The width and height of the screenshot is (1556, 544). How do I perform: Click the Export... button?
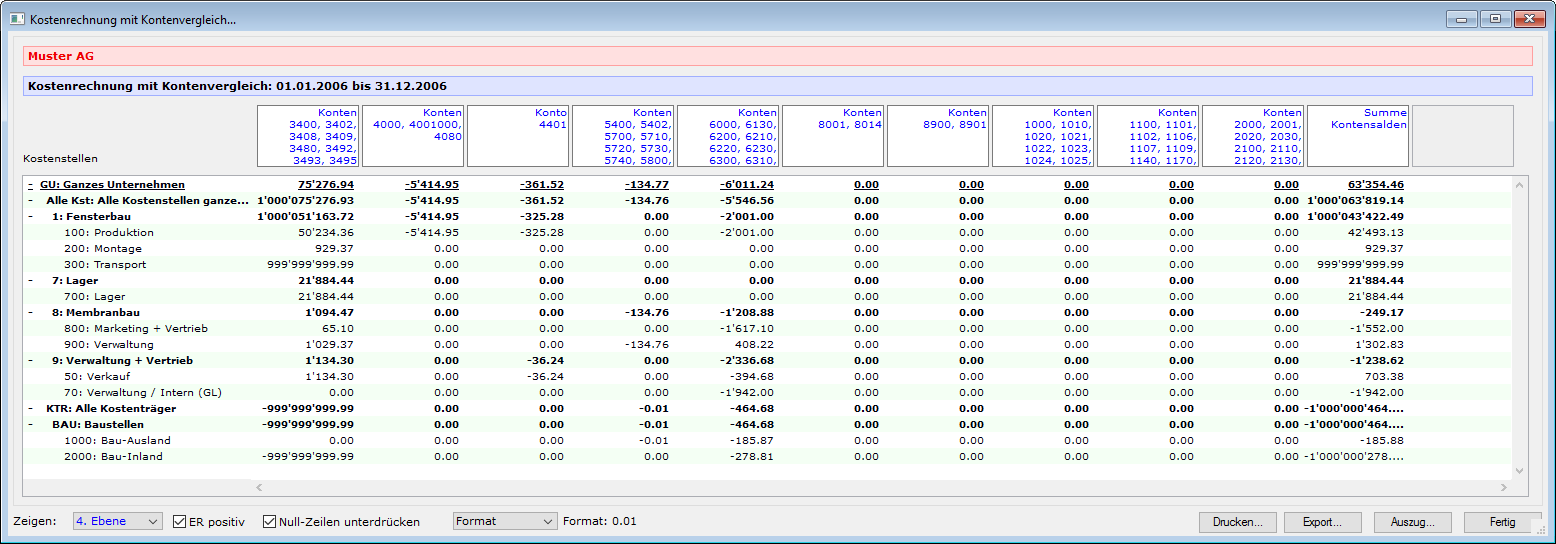(1323, 522)
